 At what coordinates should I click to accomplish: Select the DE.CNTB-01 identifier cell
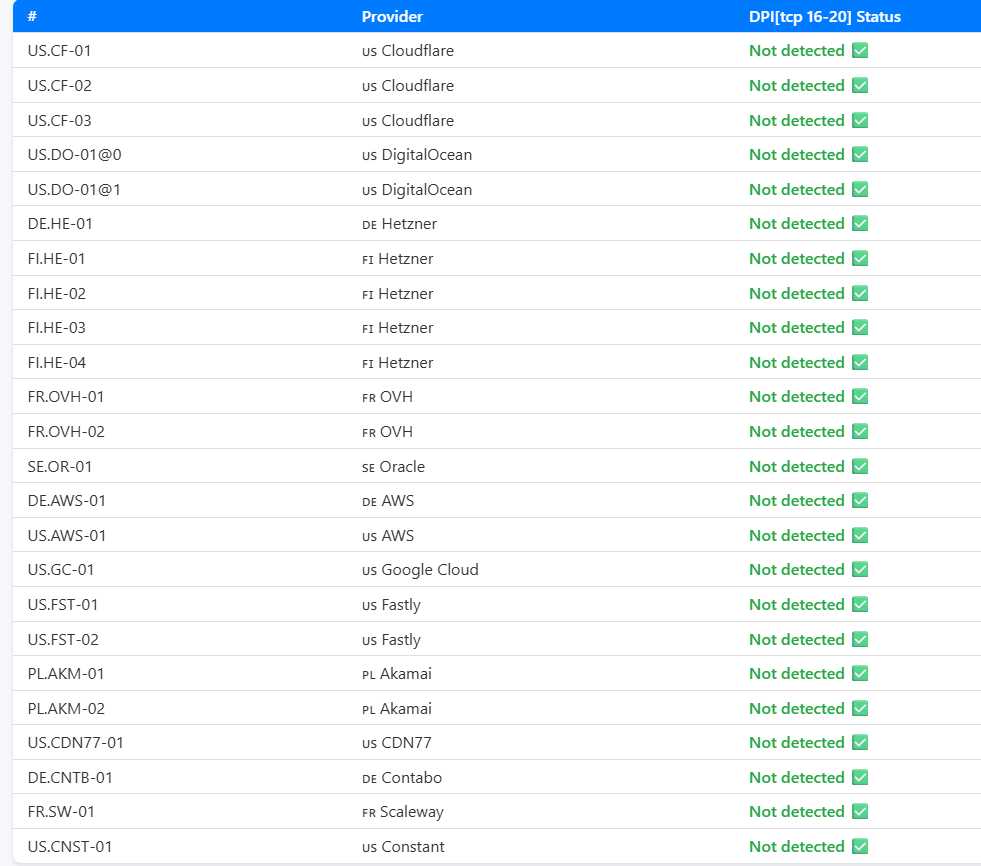pos(70,778)
